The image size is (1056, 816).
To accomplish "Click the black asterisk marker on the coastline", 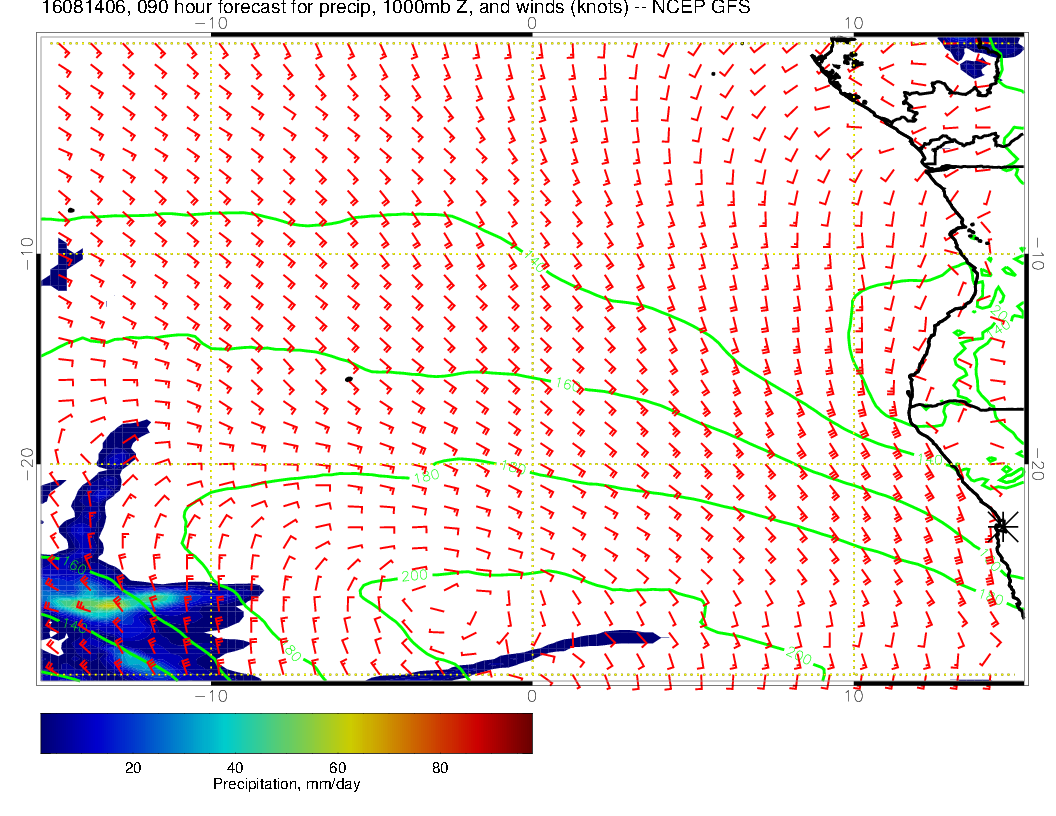I will pyautogui.click(x=1003, y=525).
